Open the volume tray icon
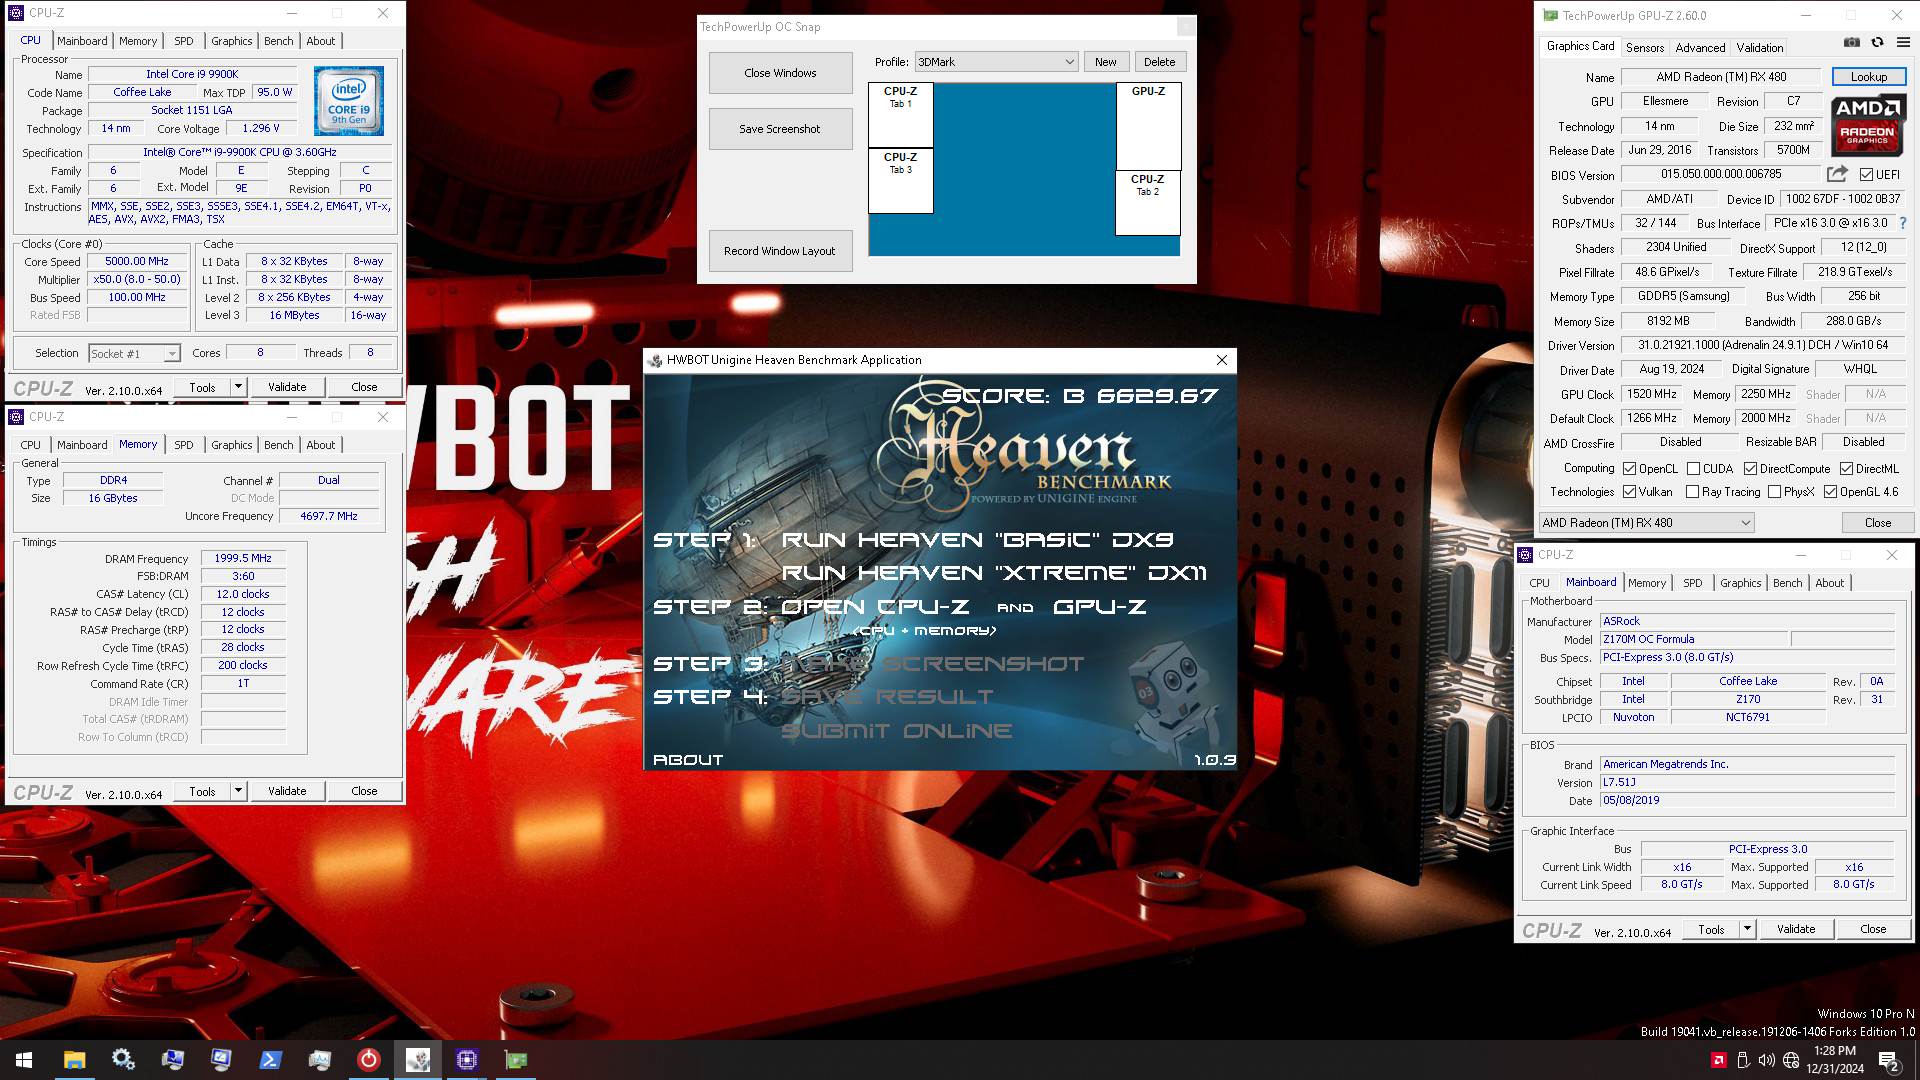This screenshot has width=1920, height=1080. tap(1766, 1060)
